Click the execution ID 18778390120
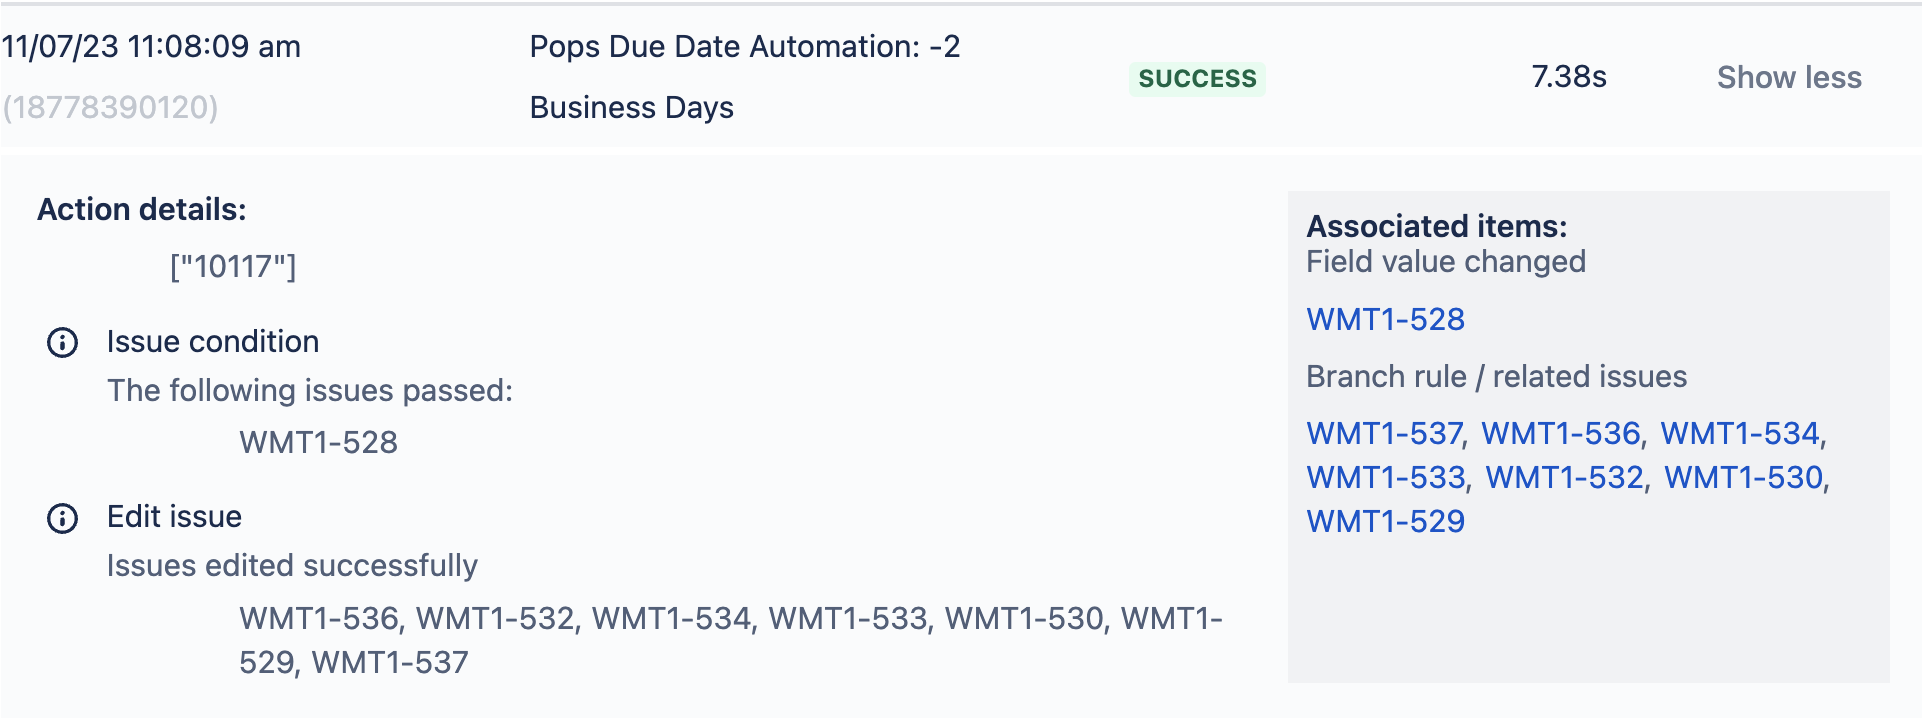This screenshot has height=718, width=1922. click(110, 107)
